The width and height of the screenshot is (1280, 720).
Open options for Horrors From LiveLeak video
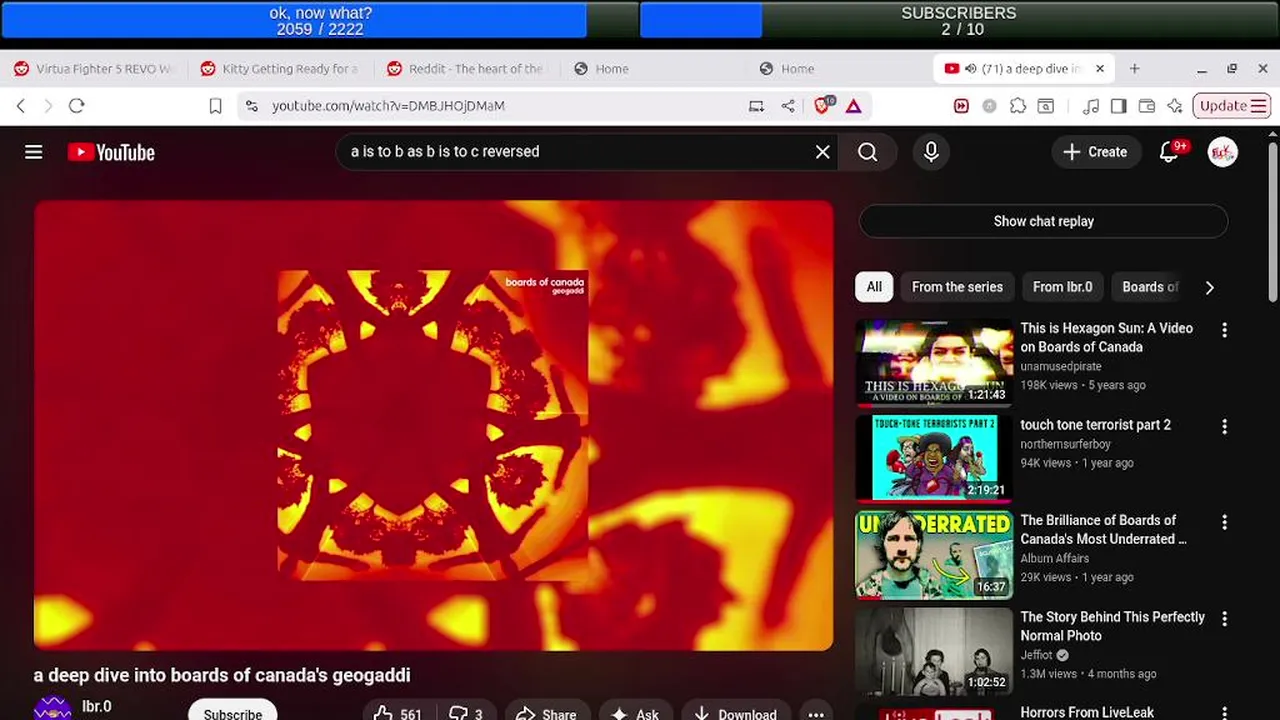(1224, 714)
